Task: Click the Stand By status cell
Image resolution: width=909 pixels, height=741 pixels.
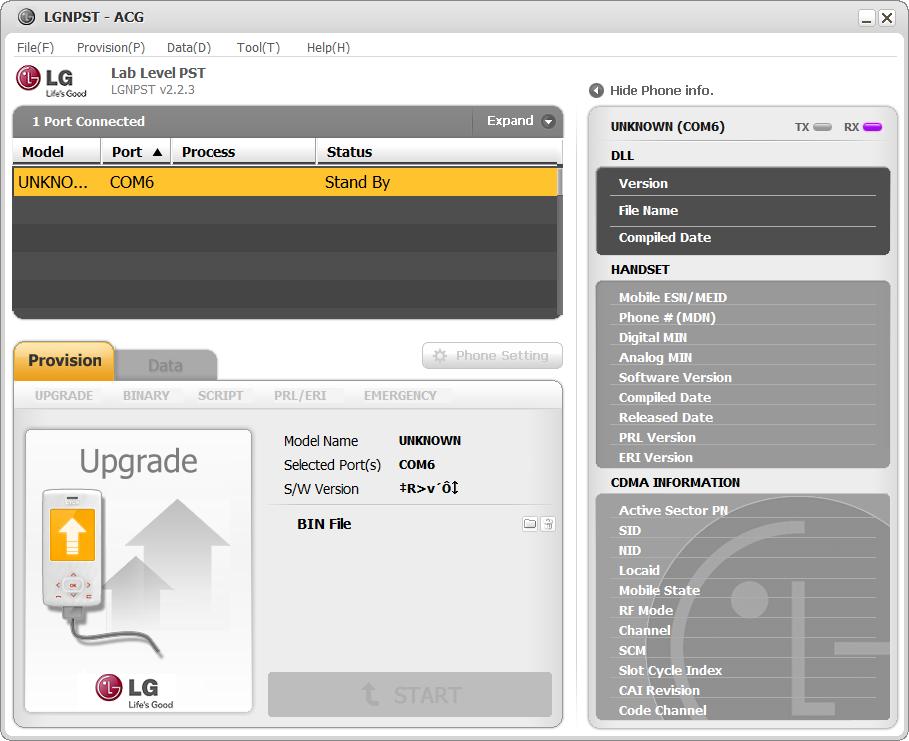Action: [357, 182]
